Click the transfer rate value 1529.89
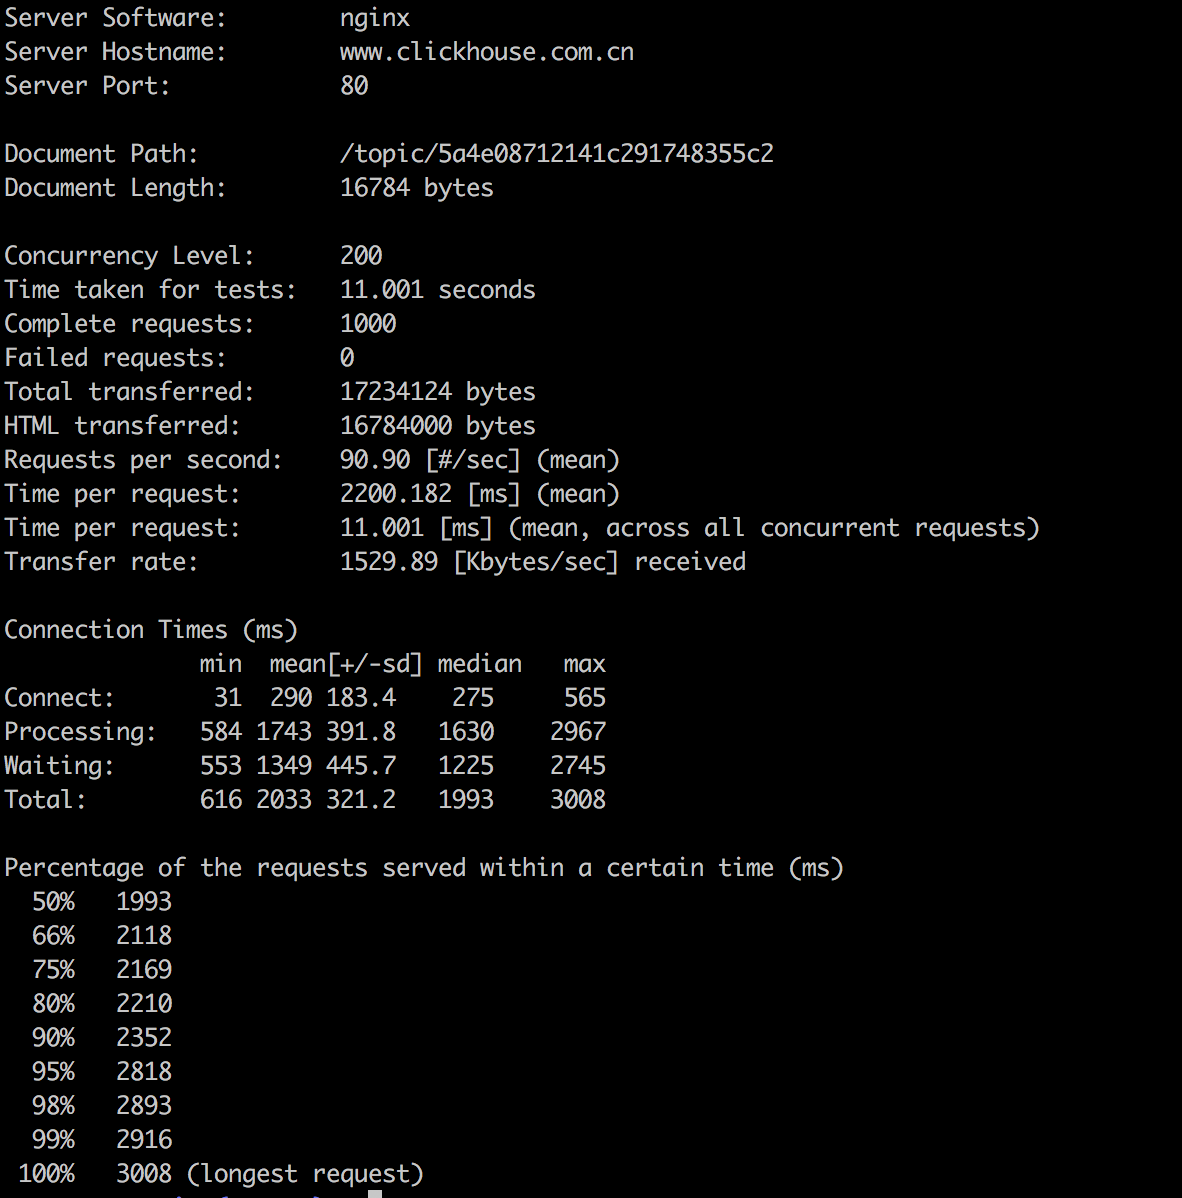Viewport: 1182px width, 1198px height. pos(389,562)
